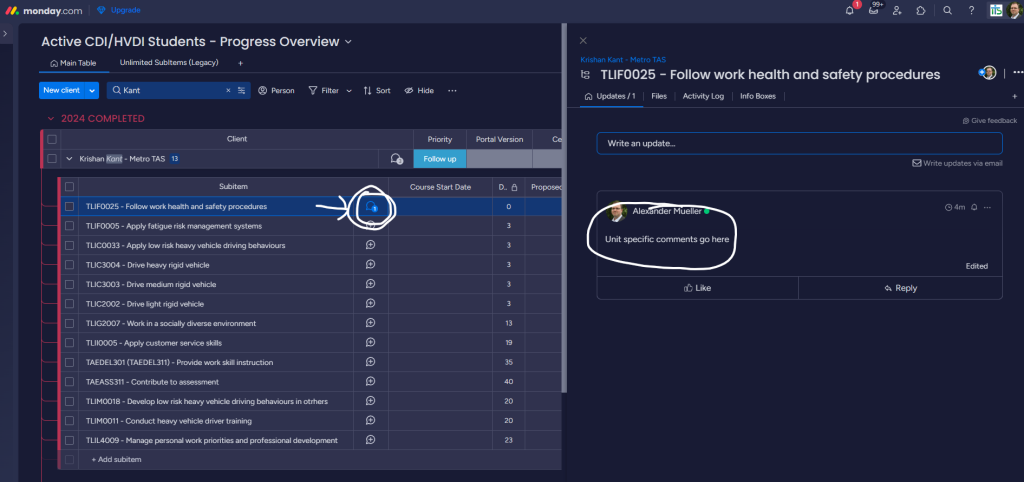This screenshot has width=1024, height=482.
Task: Add update to TLIC3004 subitem conversation icon
Action: pyautogui.click(x=370, y=265)
